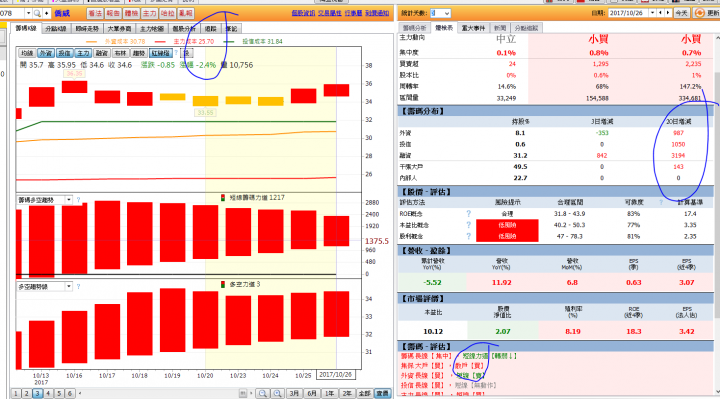720x399 pixels.
Task: Switch to the 筆記 tab
Action: point(232,29)
